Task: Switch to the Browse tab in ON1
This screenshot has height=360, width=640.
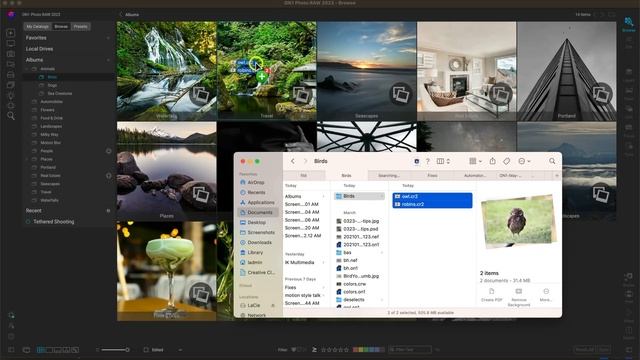Action: [x=61, y=27]
